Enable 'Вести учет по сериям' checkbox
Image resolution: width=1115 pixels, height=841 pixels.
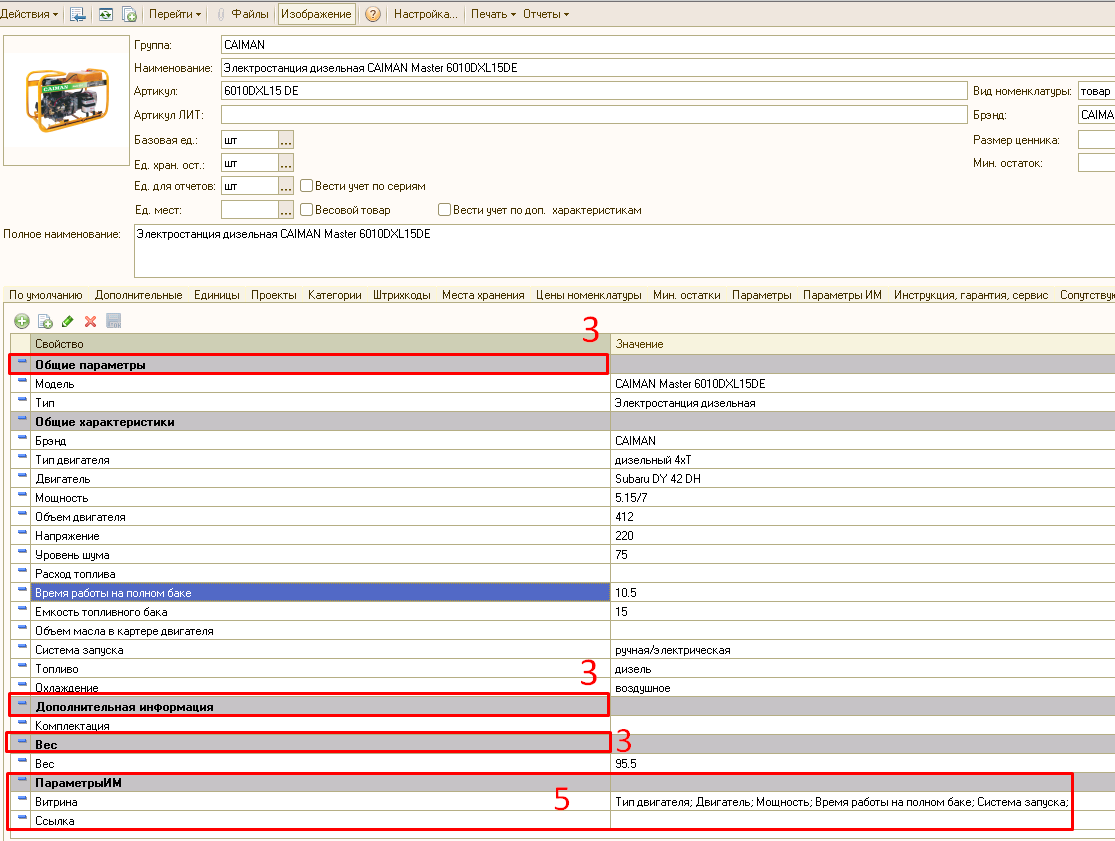307,186
